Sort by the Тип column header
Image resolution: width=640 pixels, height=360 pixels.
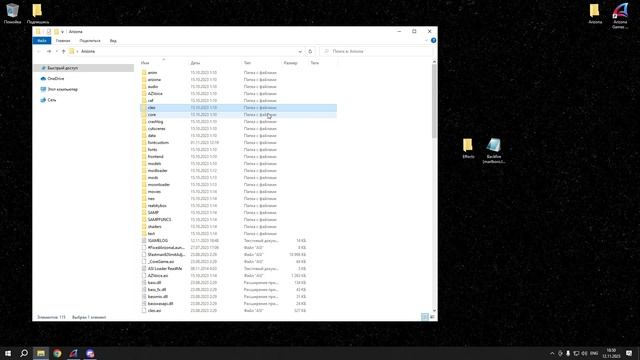pos(247,63)
